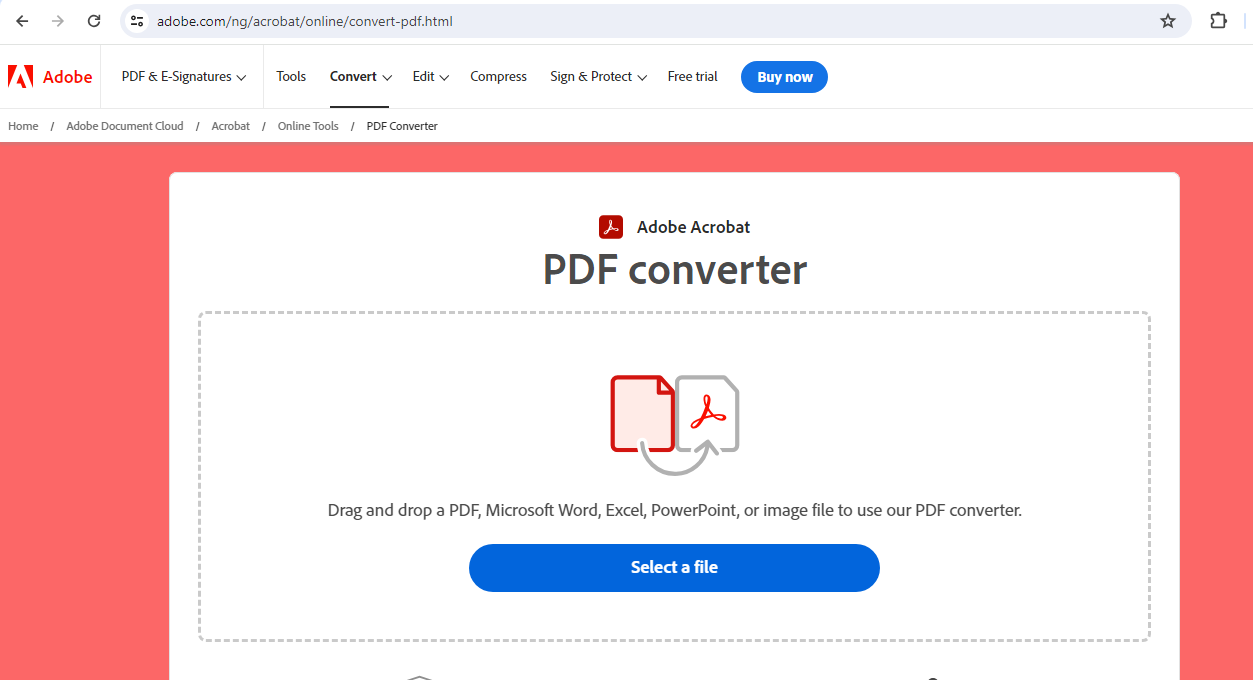Screen dimensions: 1253x680
Task: Open the Compress nav item
Action: 498,77
